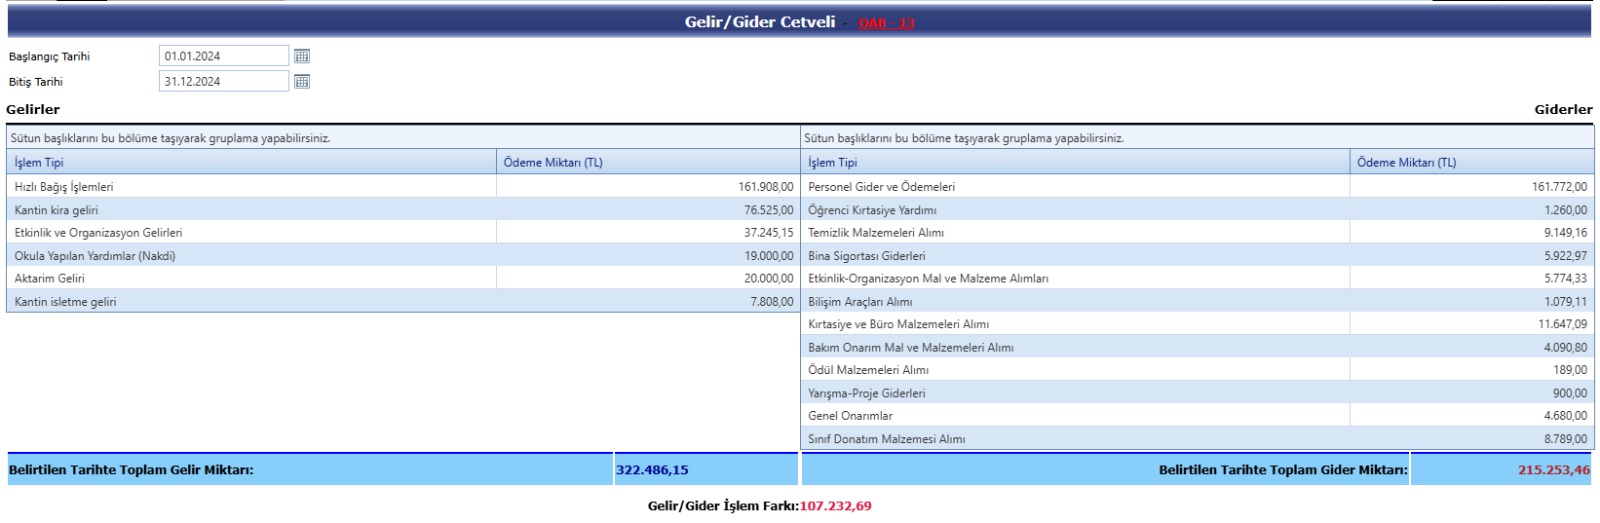Sort Gelirler table by İşlem Tipi header

39,162
